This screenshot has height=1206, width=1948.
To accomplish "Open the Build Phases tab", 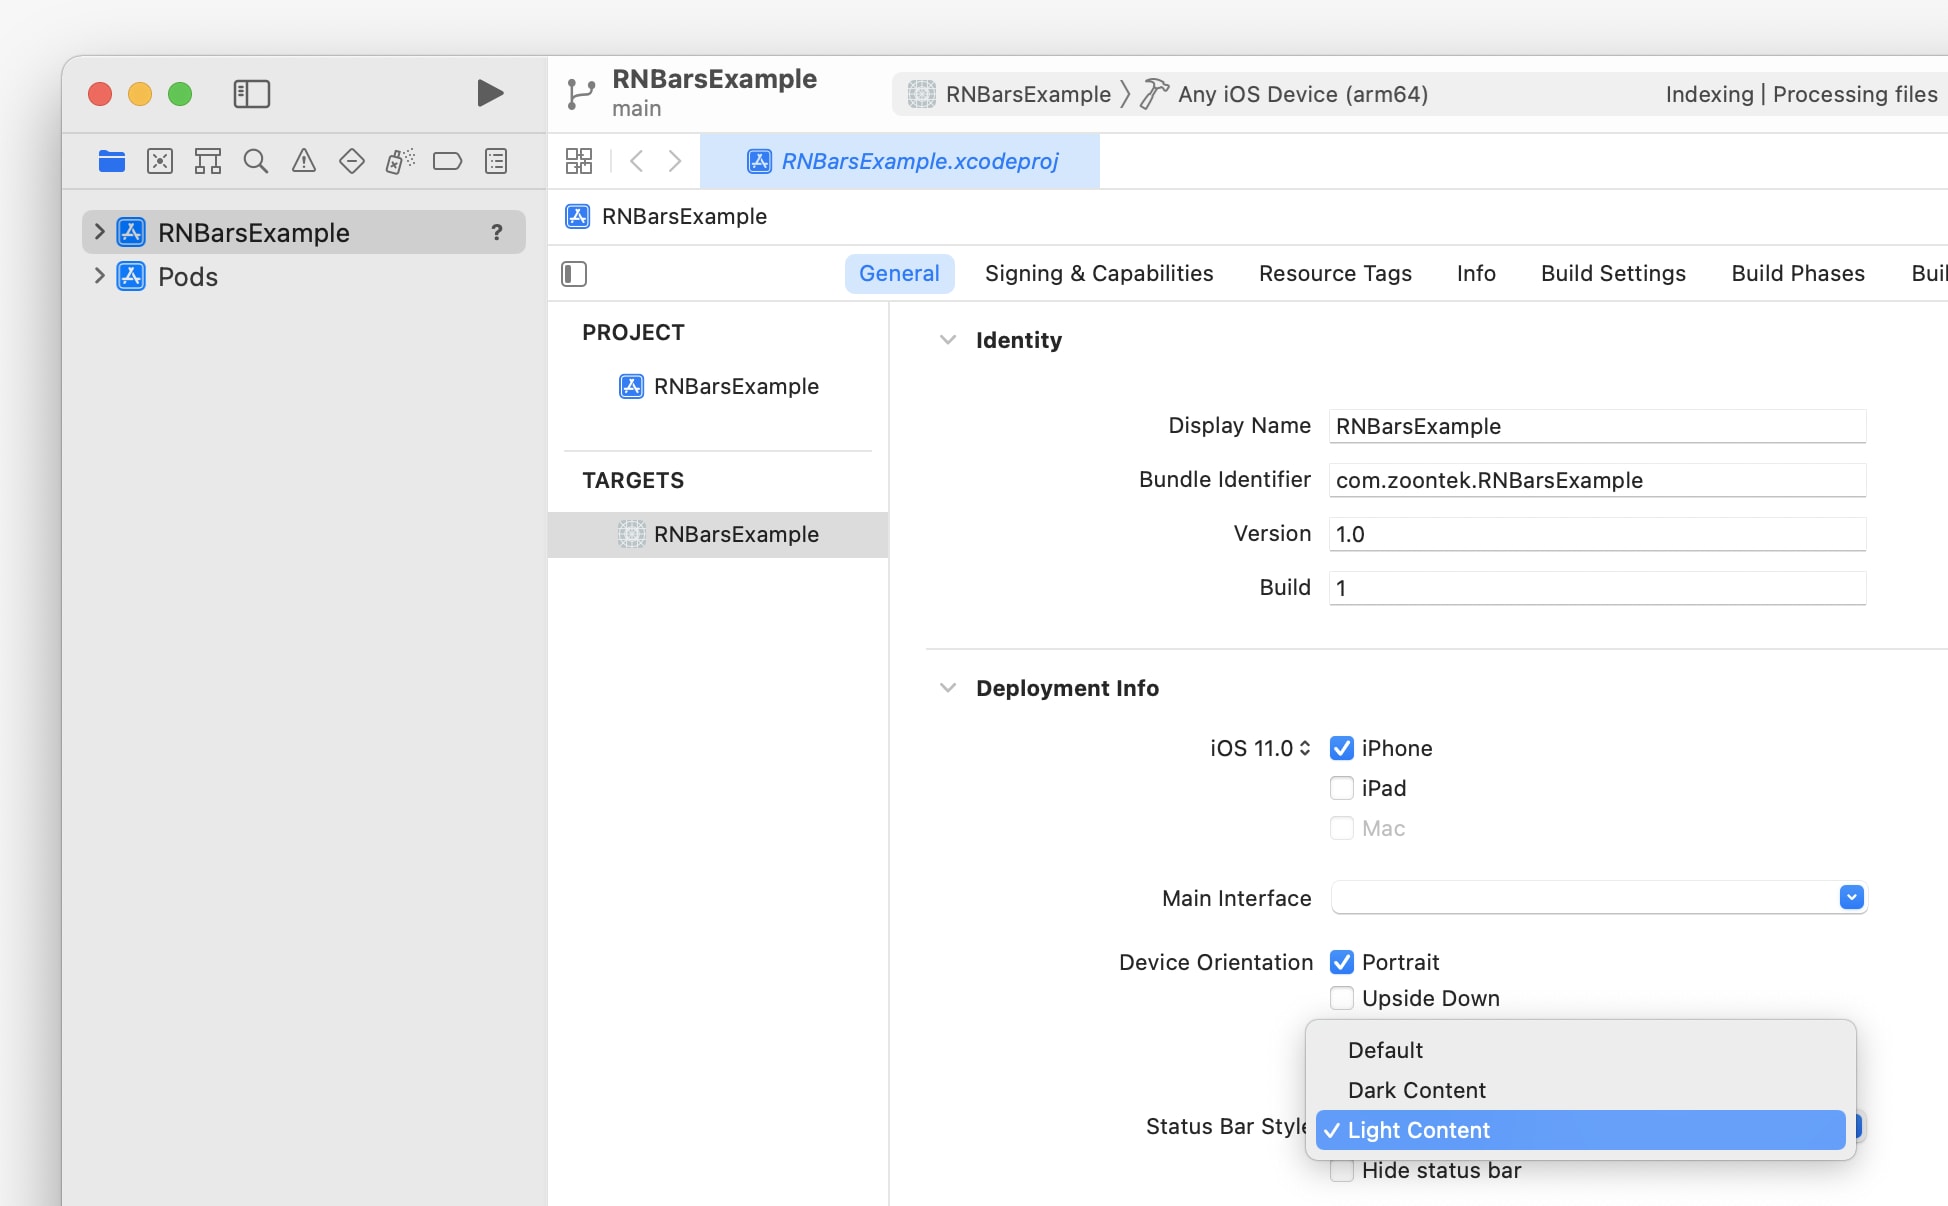I will point(1797,273).
